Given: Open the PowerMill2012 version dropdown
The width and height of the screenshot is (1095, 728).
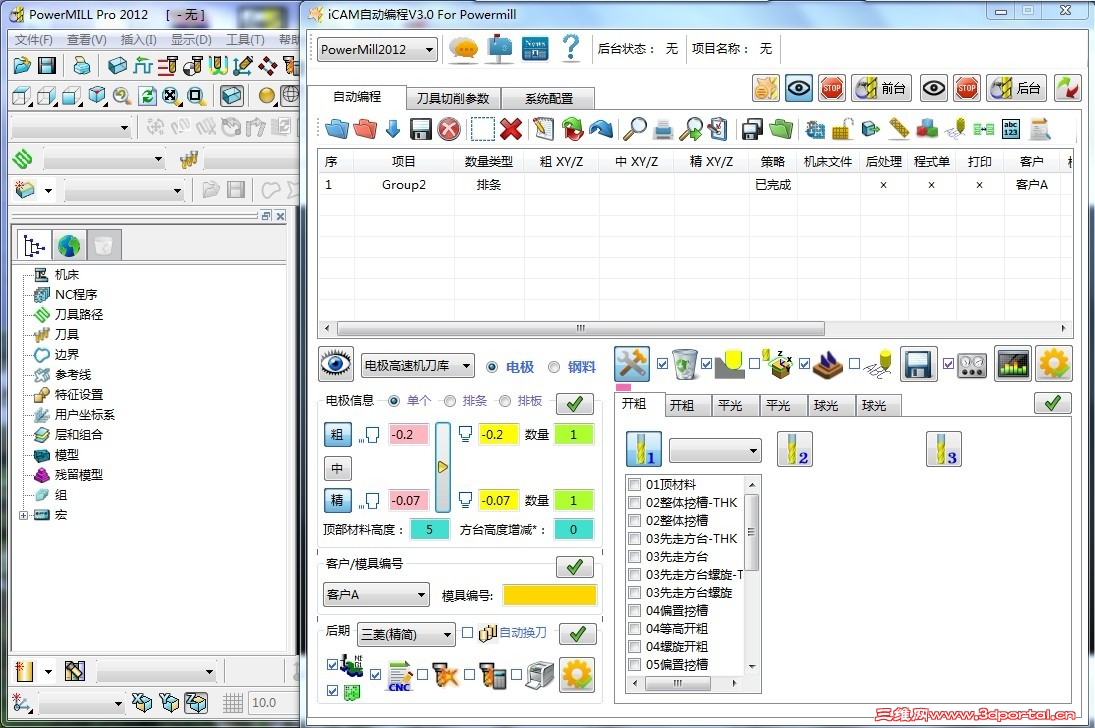Looking at the screenshot, I should (x=377, y=50).
